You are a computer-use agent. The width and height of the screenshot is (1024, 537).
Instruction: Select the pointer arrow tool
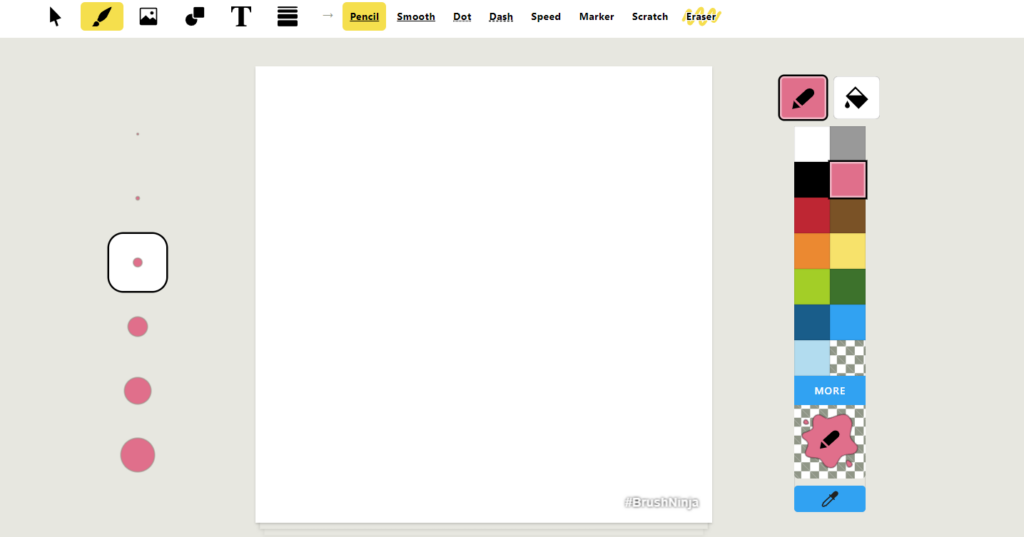[56, 16]
